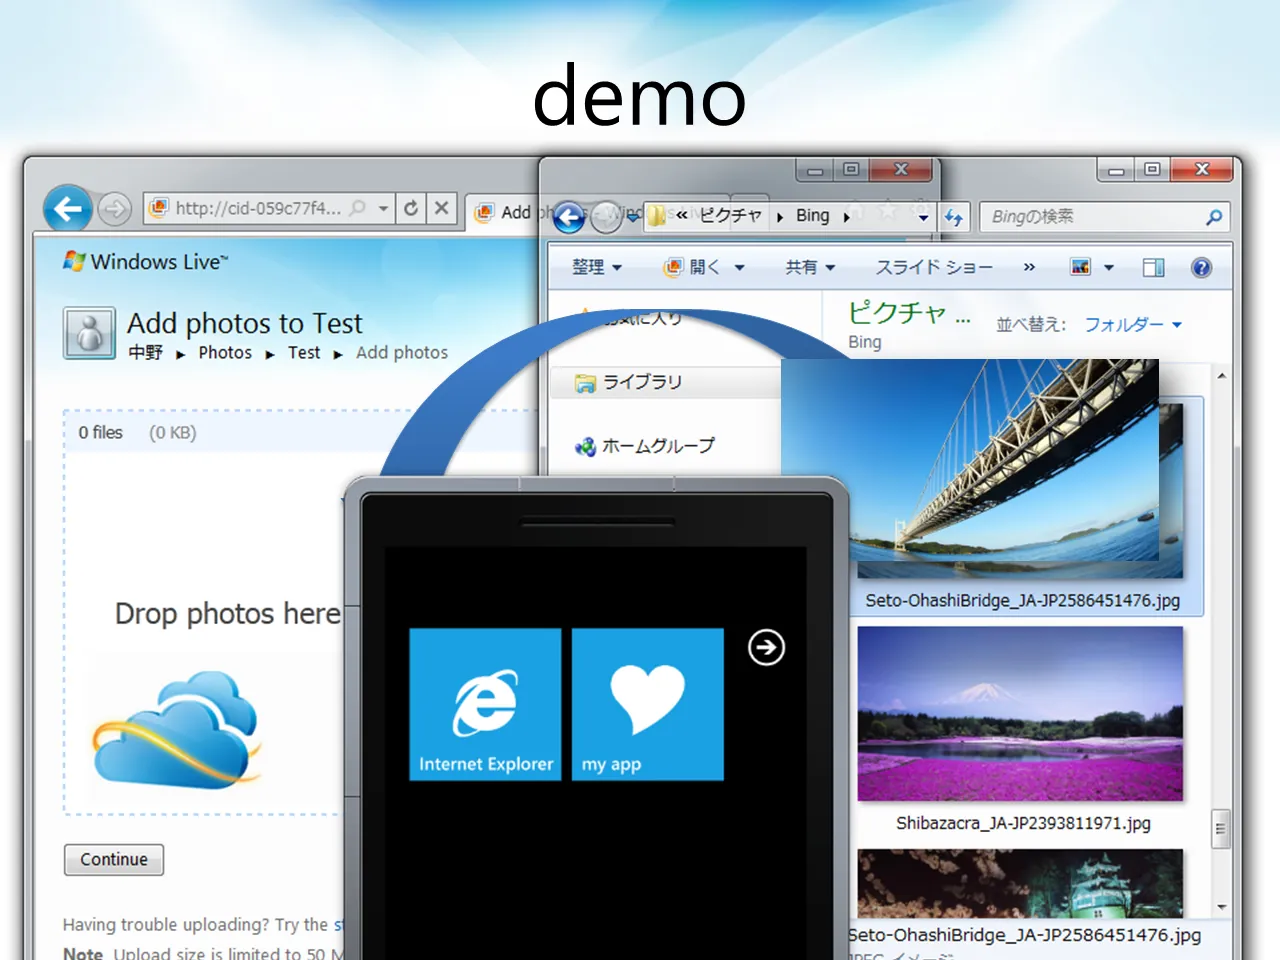Stop loading with the IE X button

click(441, 208)
